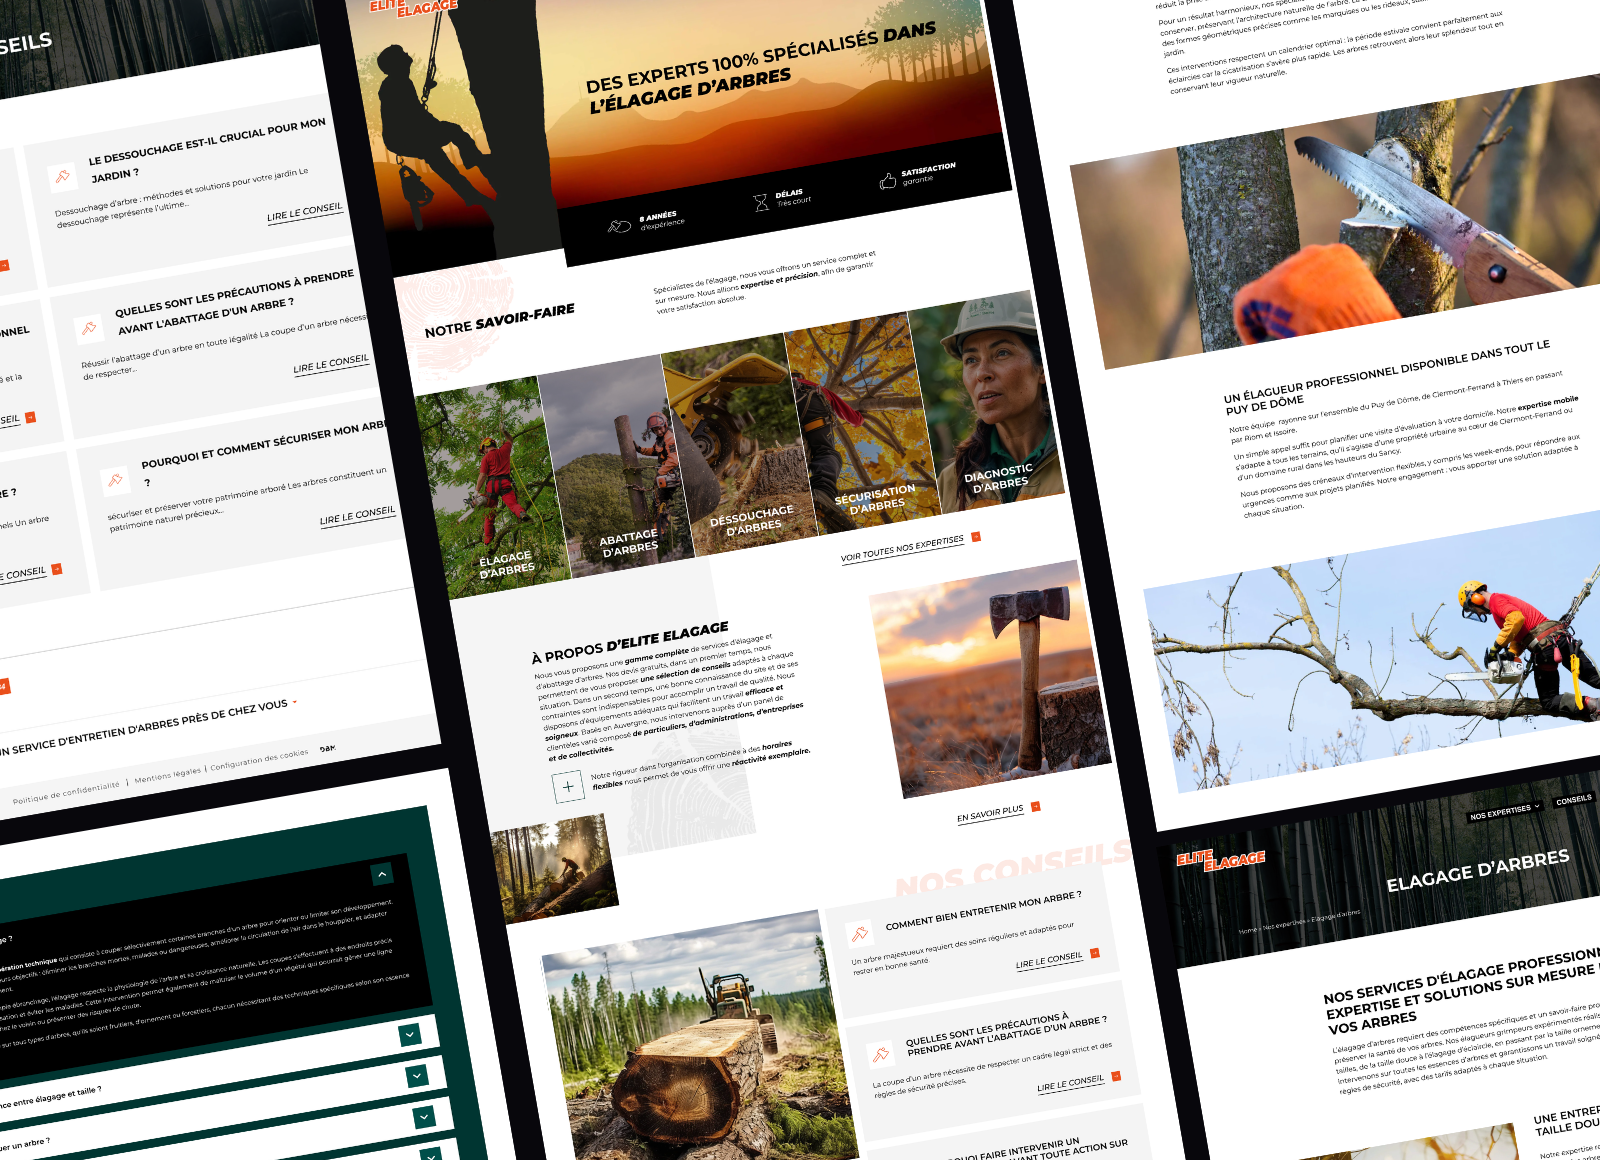Click the D&K logo in the footer

(x=327, y=749)
